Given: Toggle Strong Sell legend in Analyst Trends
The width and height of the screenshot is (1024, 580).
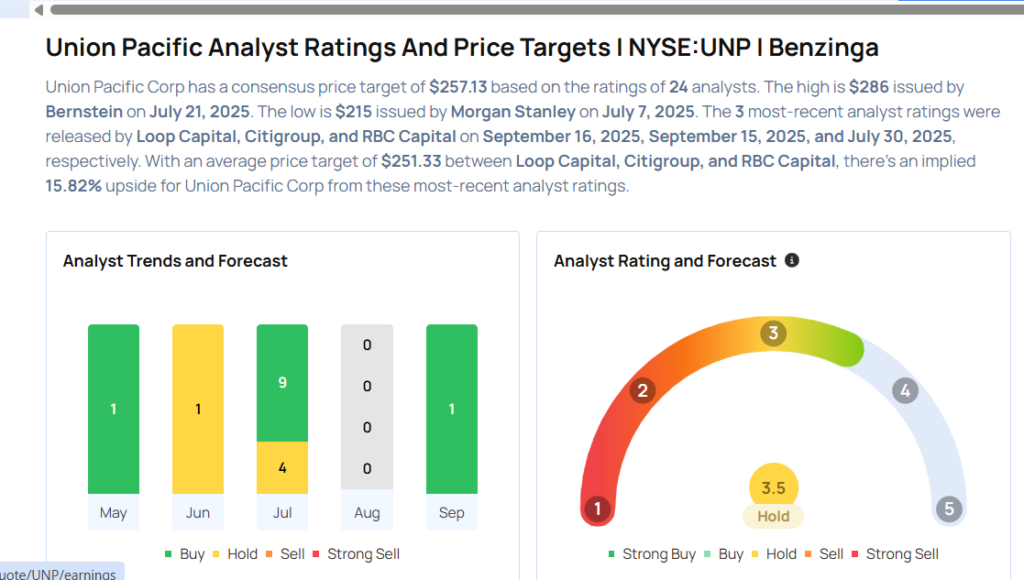Looking at the screenshot, I should [357, 554].
